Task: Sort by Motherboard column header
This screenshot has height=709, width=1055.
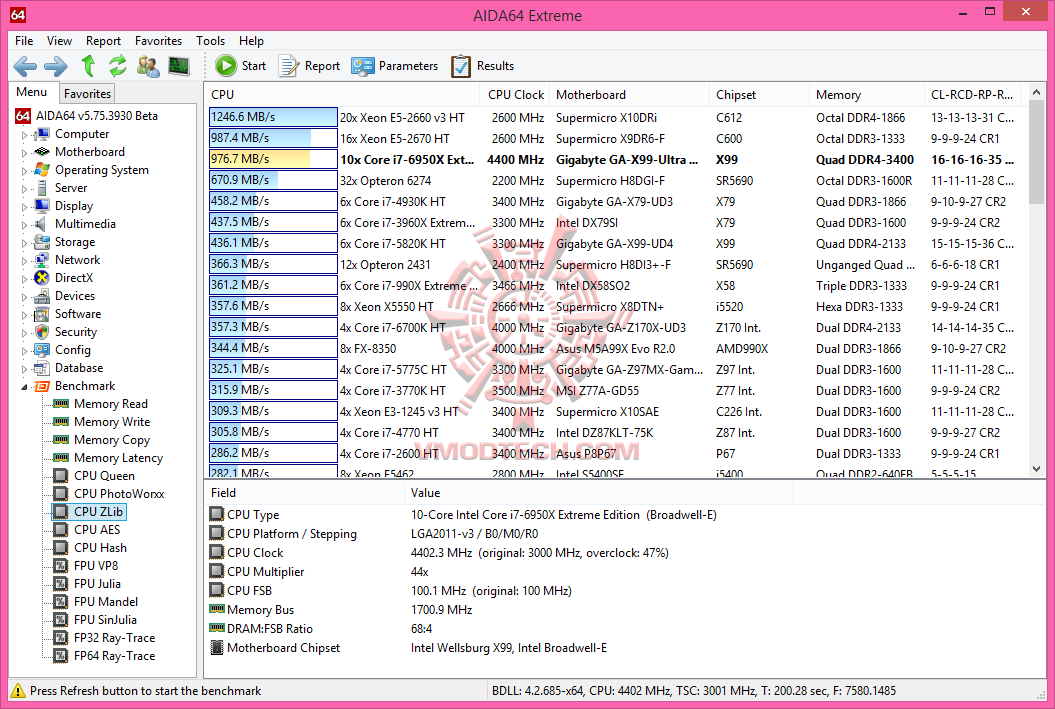Action: tap(628, 95)
